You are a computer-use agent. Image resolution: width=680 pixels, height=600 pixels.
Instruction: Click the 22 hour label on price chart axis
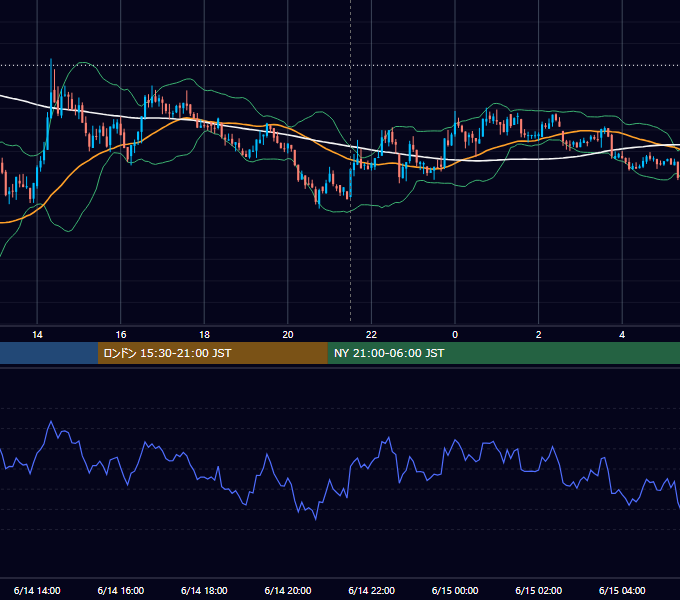371,335
